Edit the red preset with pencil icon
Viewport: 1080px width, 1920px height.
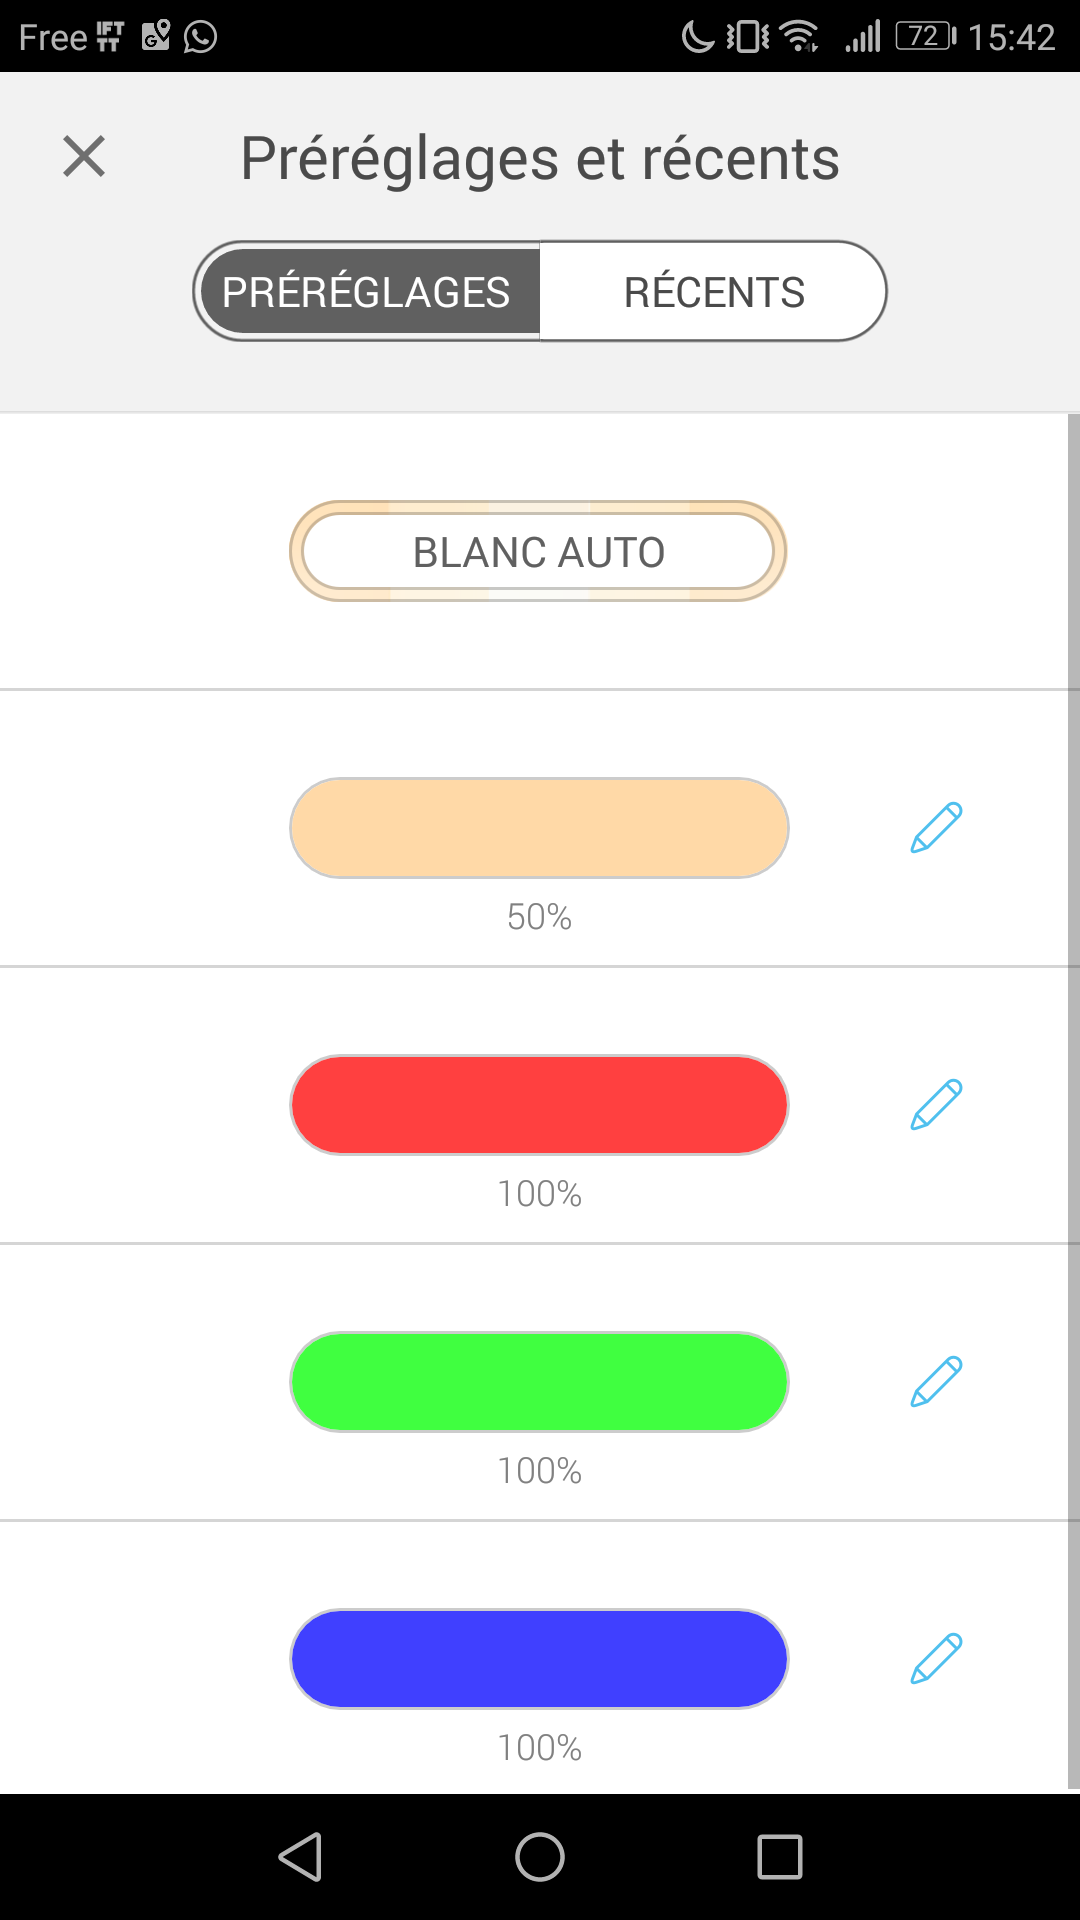coord(936,1105)
